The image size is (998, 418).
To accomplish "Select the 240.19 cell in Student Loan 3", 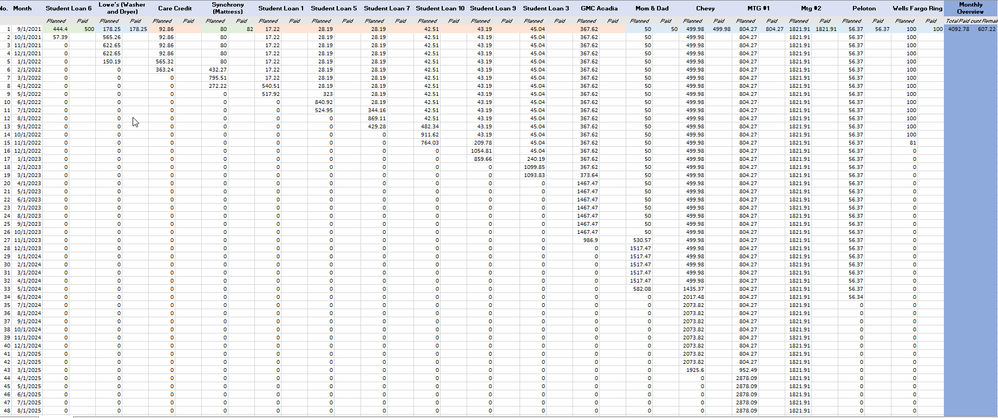I will tap(533, 158).
